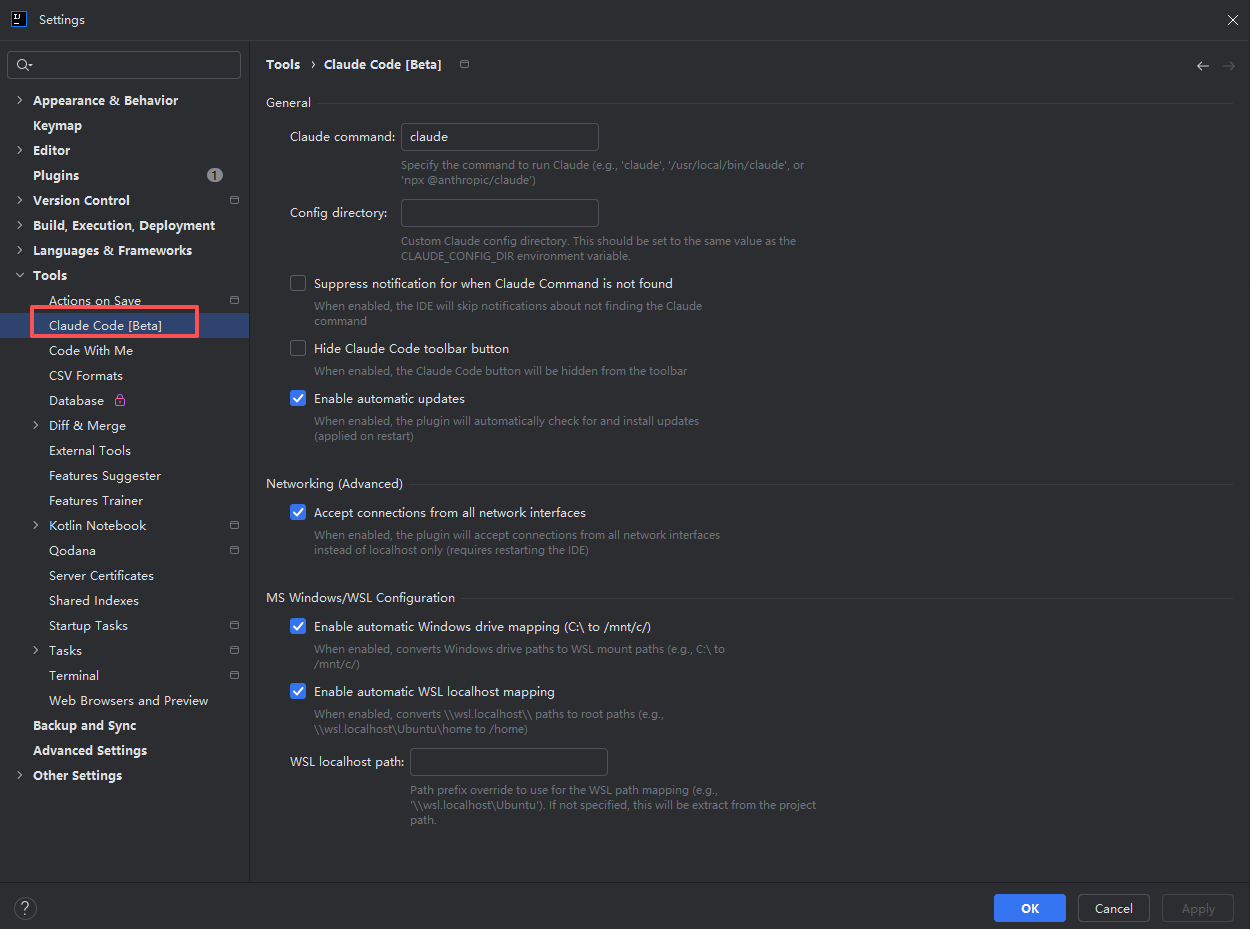Open help with the question mark icon

[26, 908]
